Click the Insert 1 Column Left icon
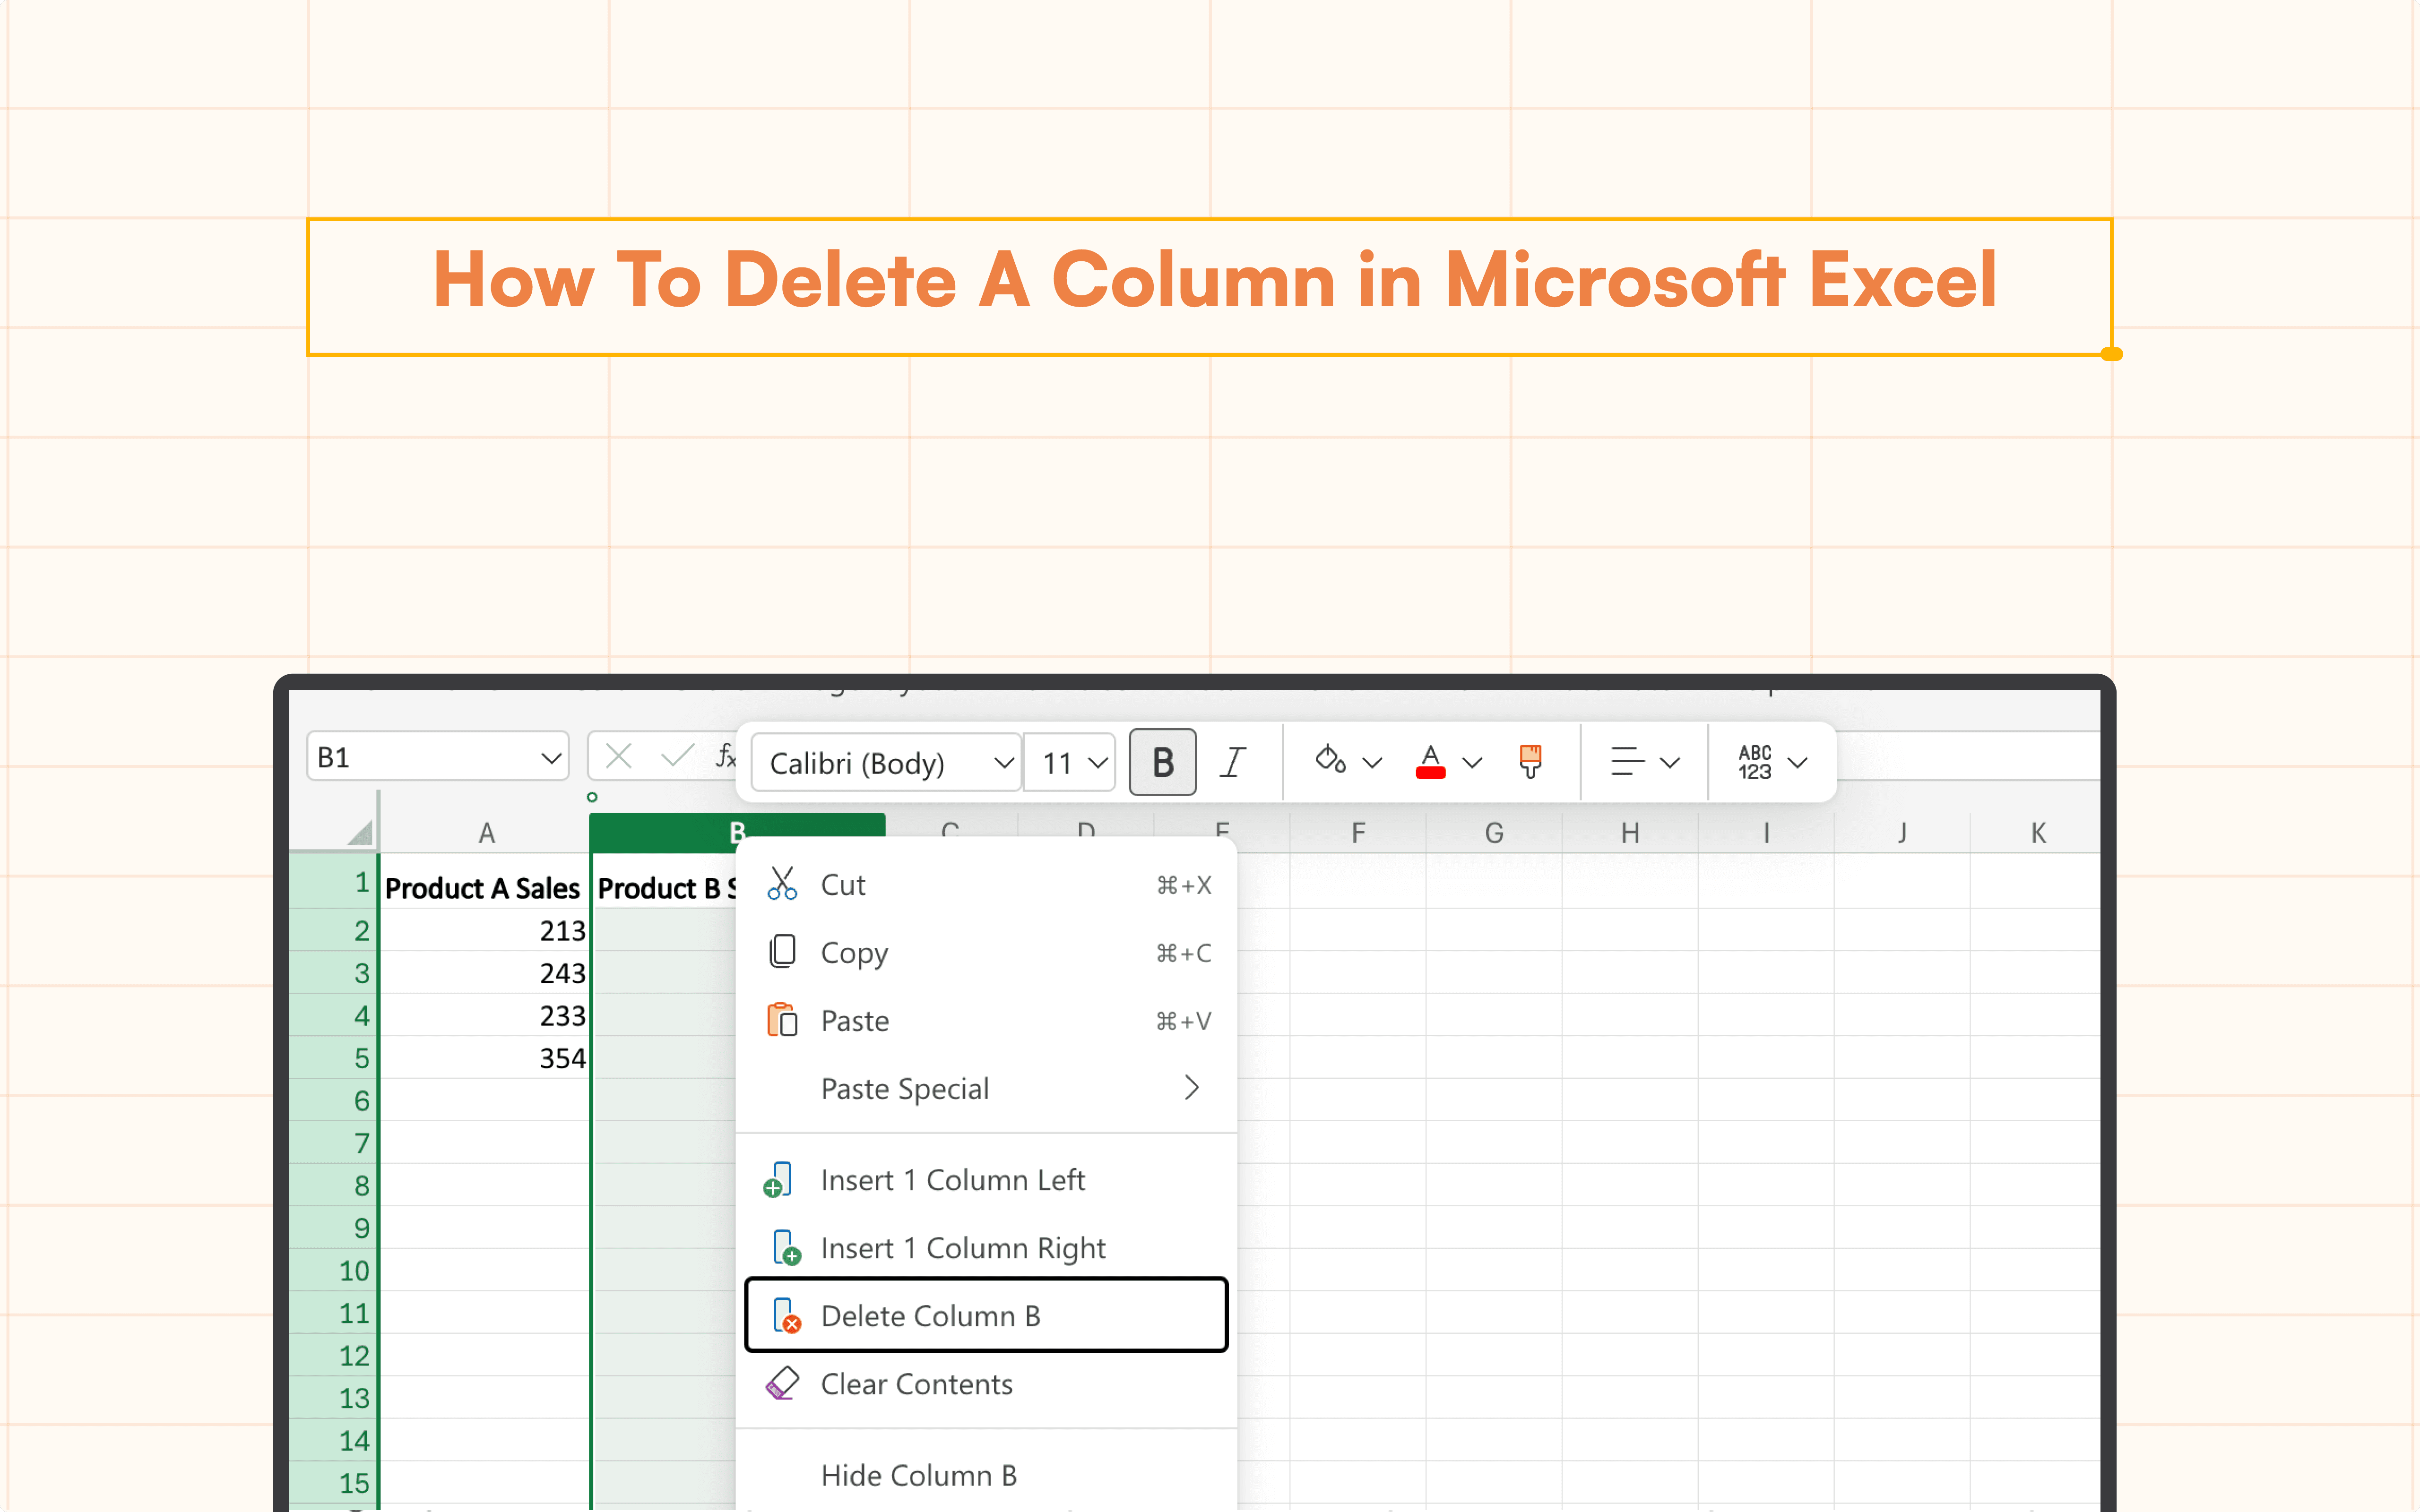Screen dimensions: 2420x1512 point(778,1180)
